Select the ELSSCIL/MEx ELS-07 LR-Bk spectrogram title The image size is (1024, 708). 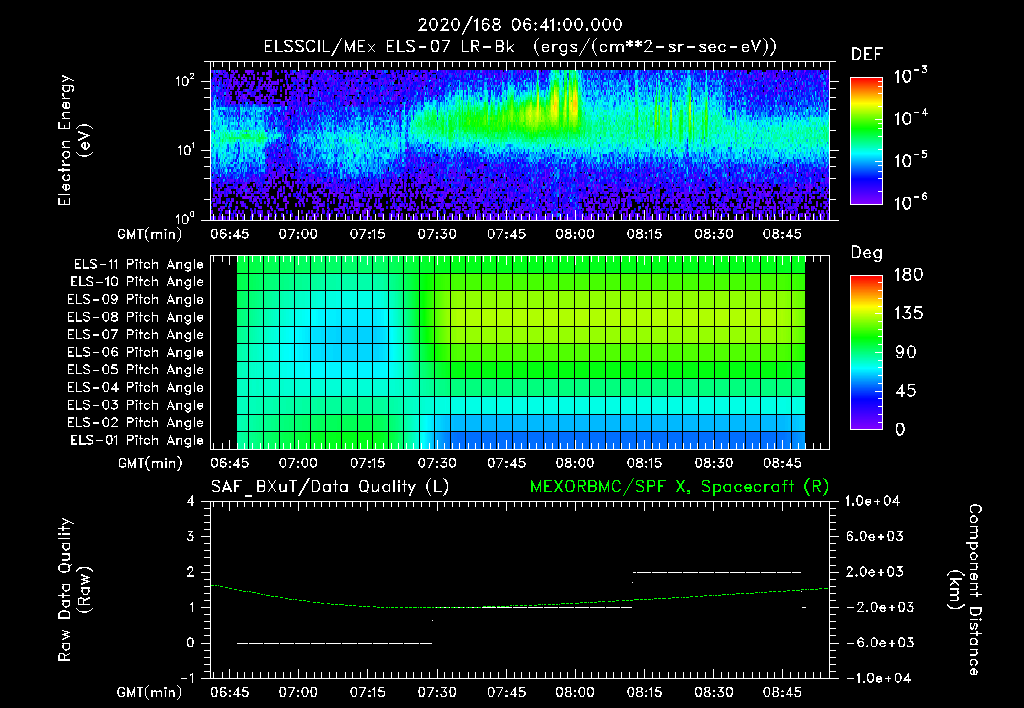coord(520,47)
